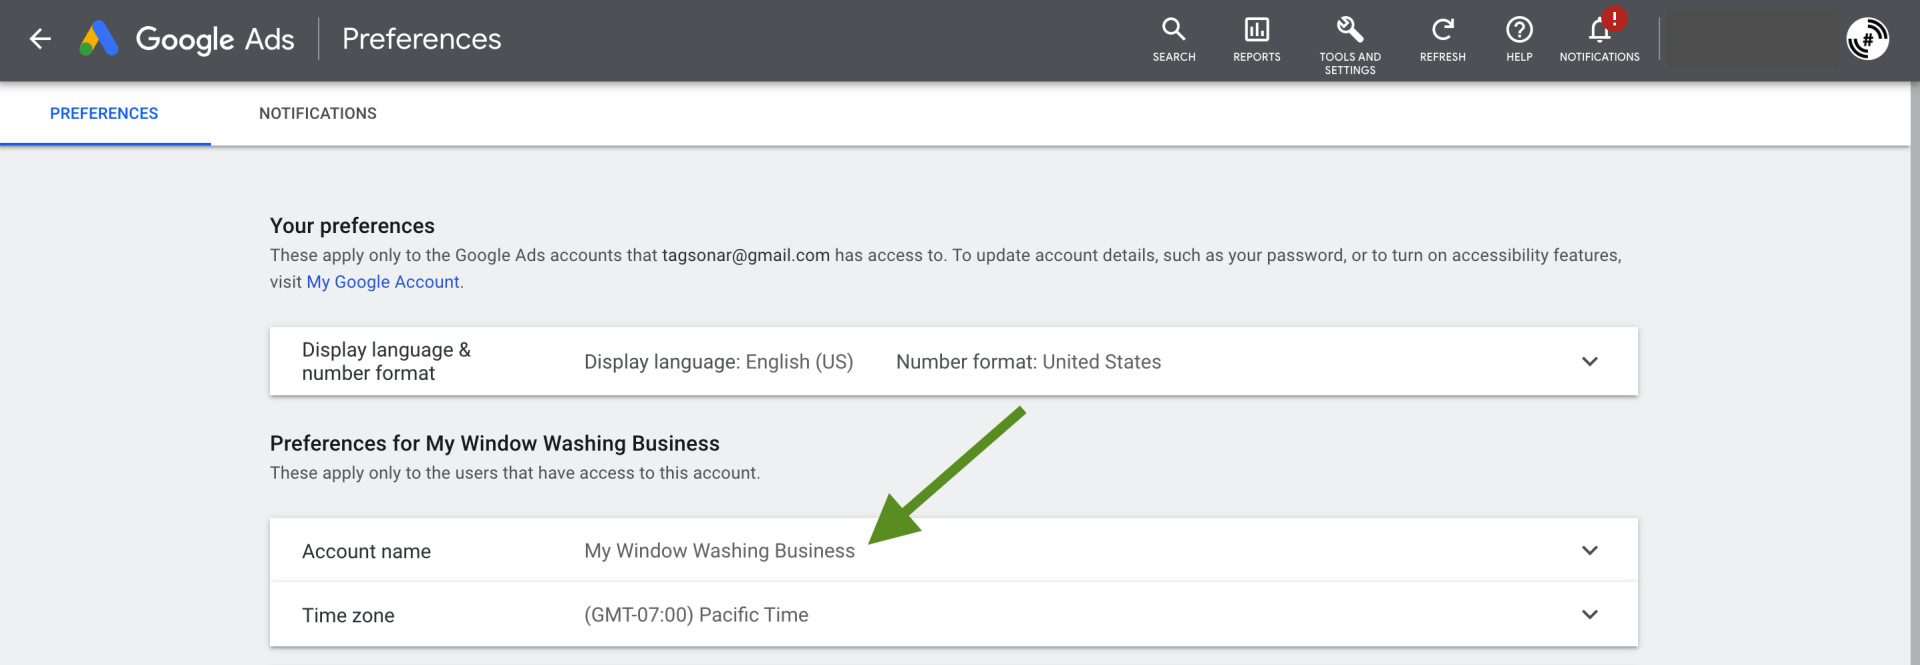
Task: Click the Google Ads logo
Action: point(99,39)
